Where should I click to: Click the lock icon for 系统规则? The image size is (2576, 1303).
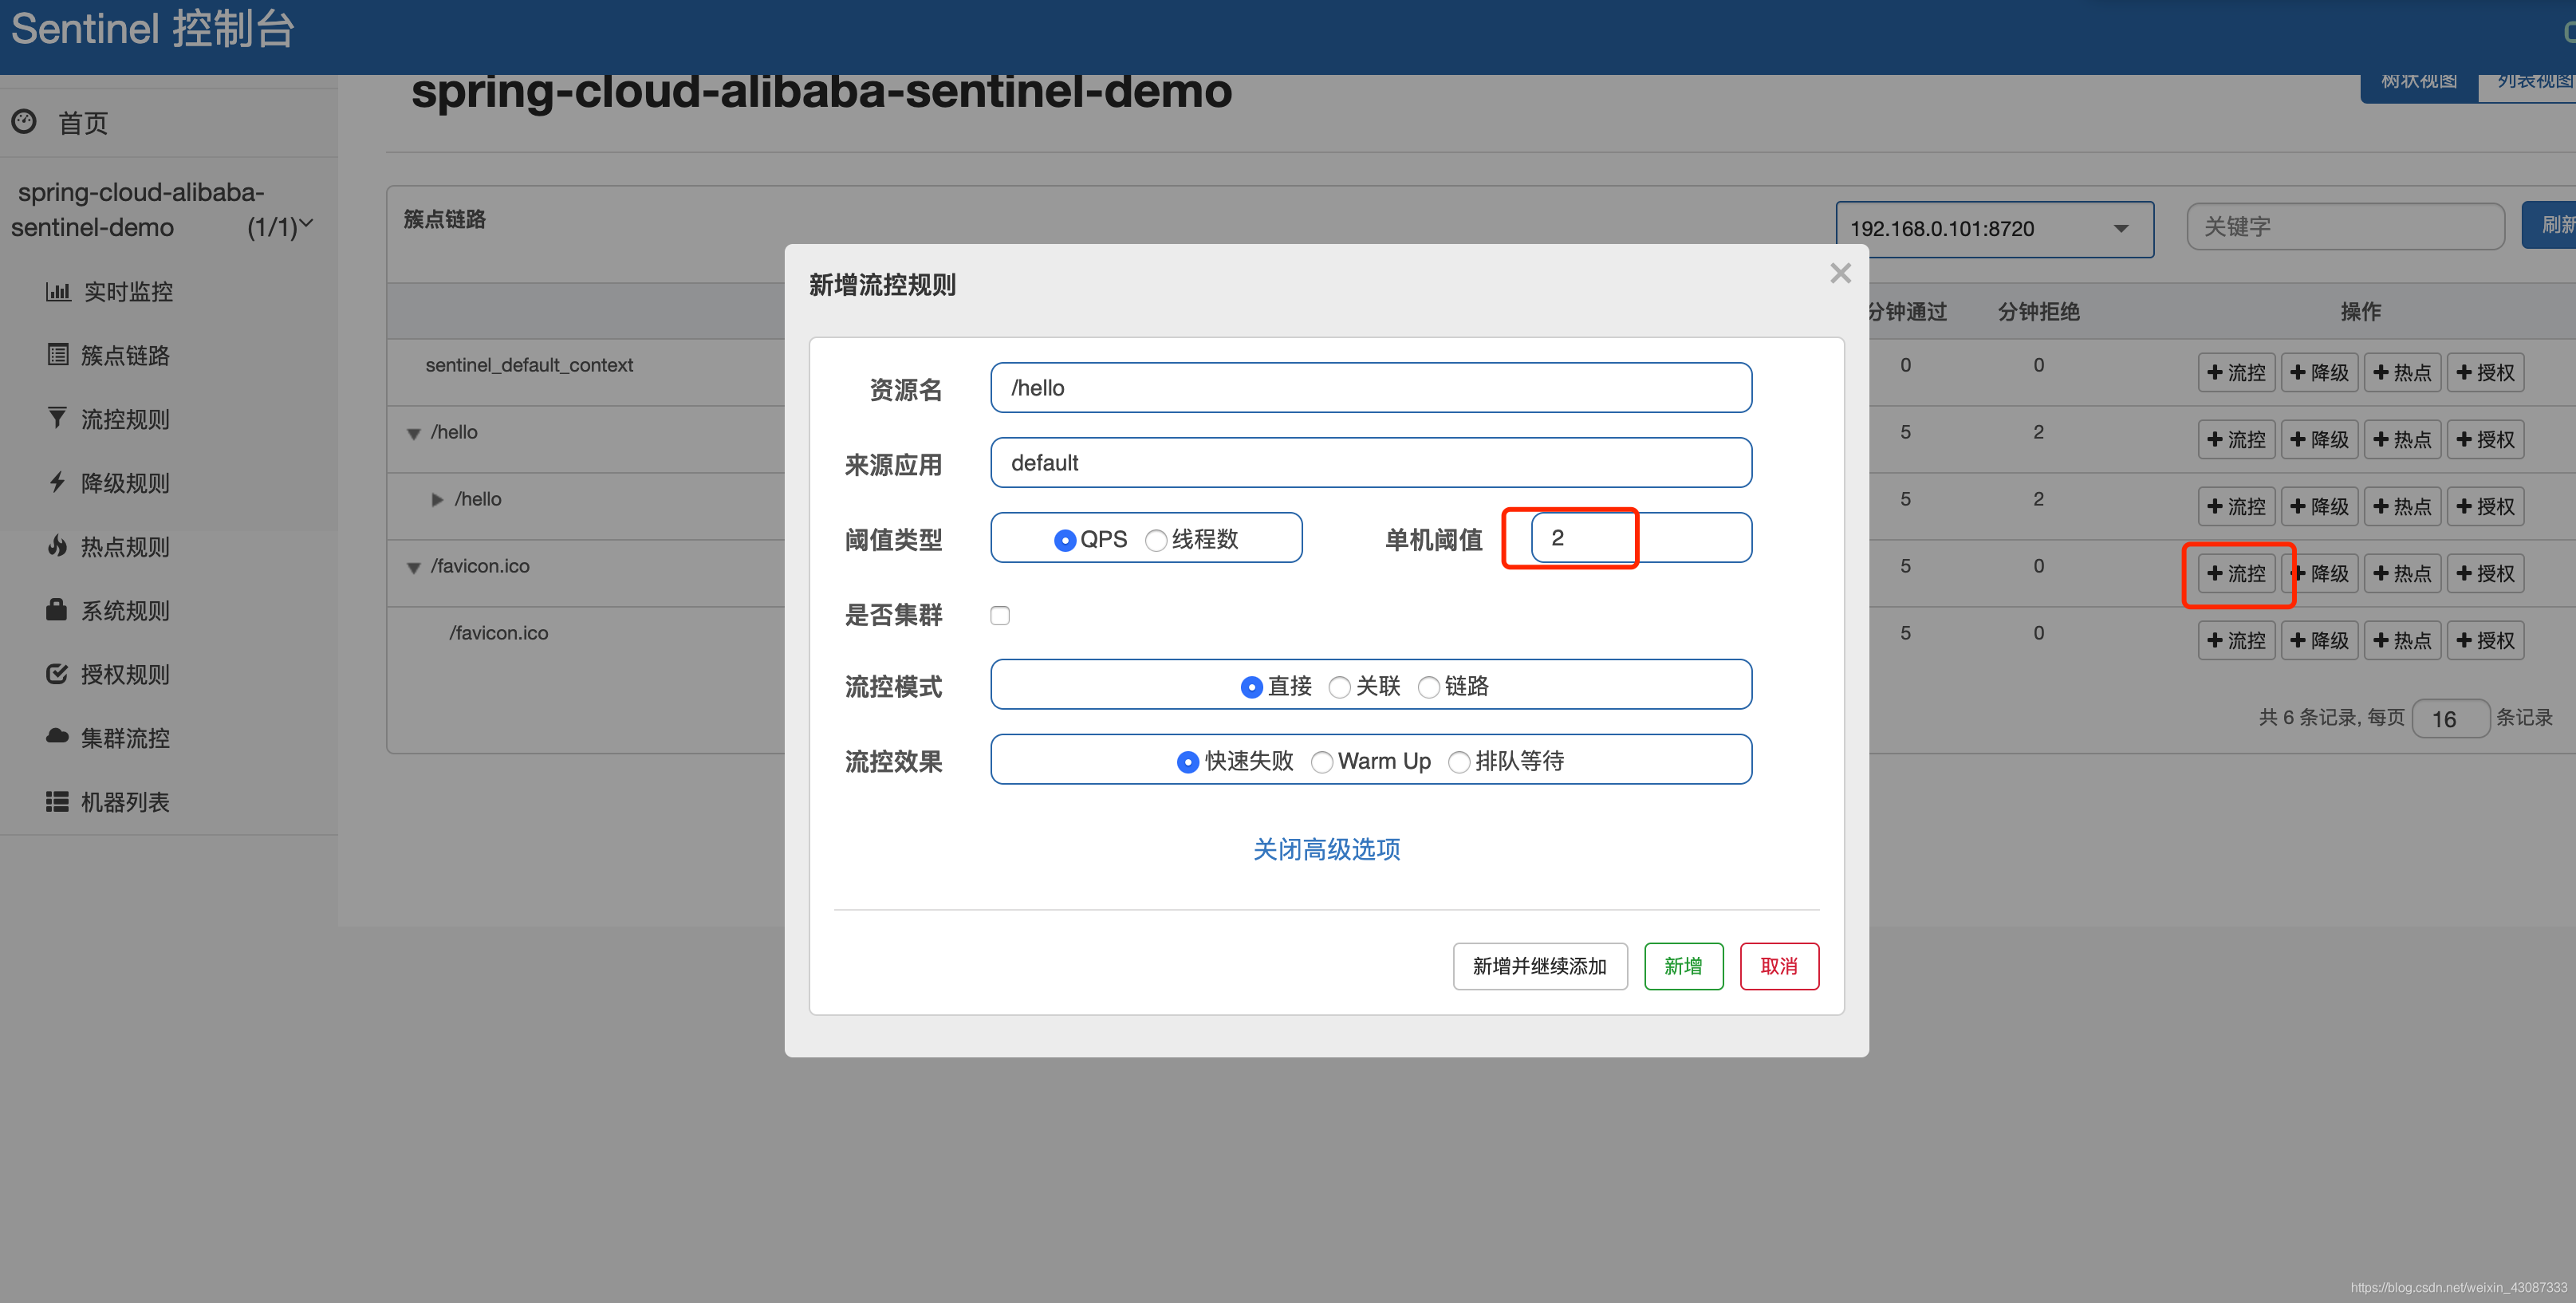(x=57, y=610)
